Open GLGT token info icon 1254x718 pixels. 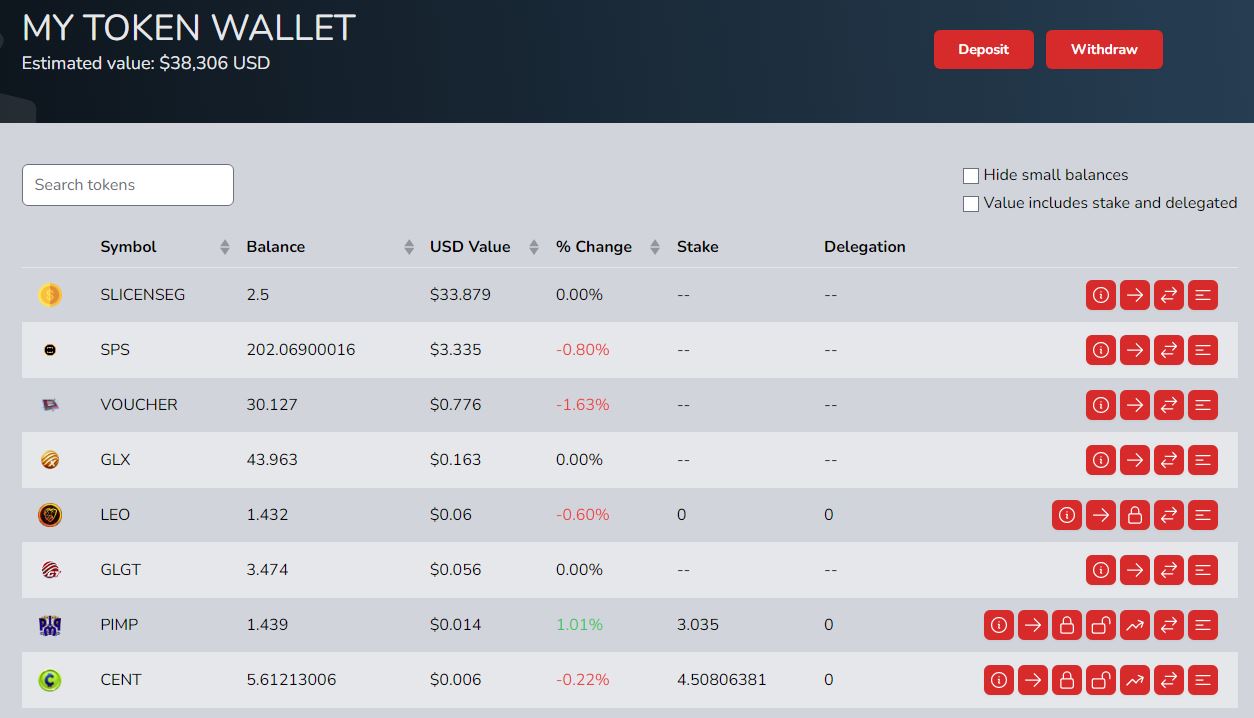[1100, 570]
